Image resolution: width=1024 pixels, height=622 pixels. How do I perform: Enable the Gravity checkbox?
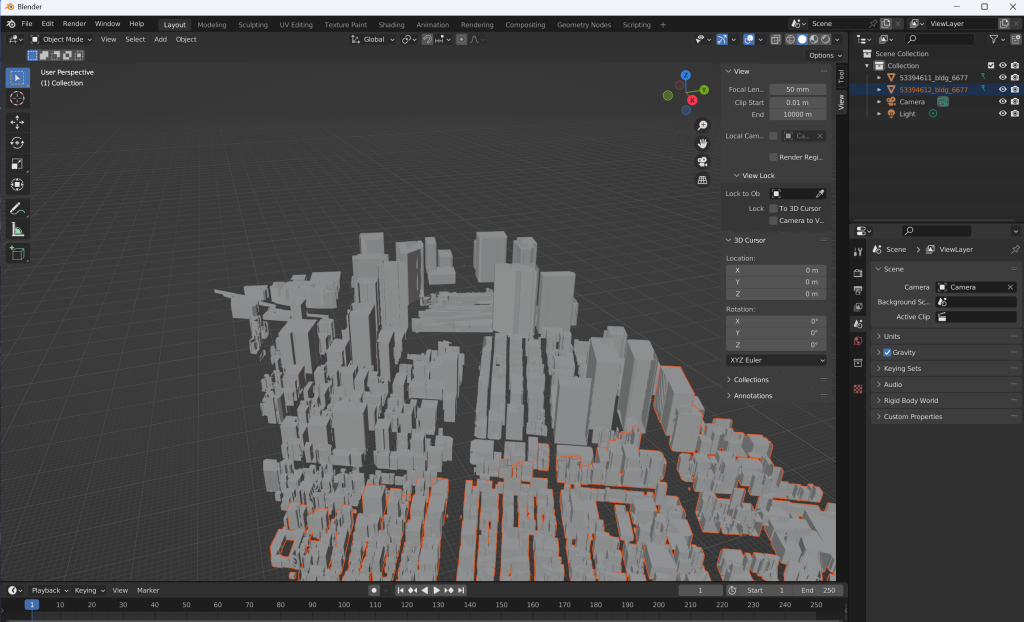click(x=887, y=352)
